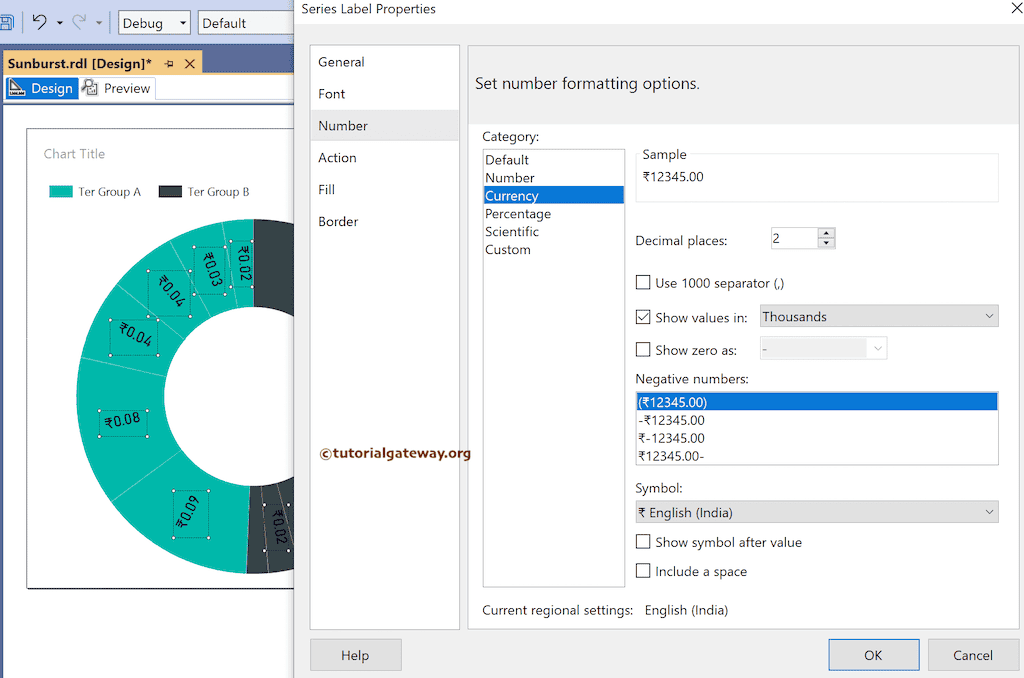Image resolution: width=1024 pixels, height=678 pixels.
Task: Enable Show symbol after value
Action: point(643,542)
